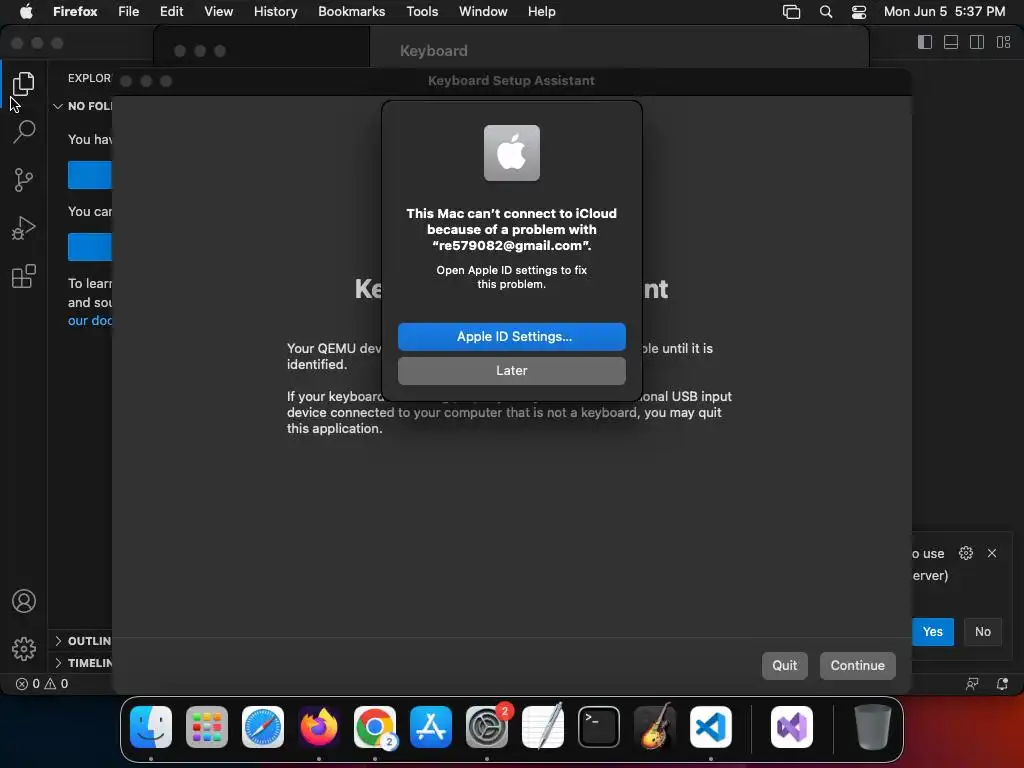
Task: Open Control Center in menu bar
Action: click(859, 11)
